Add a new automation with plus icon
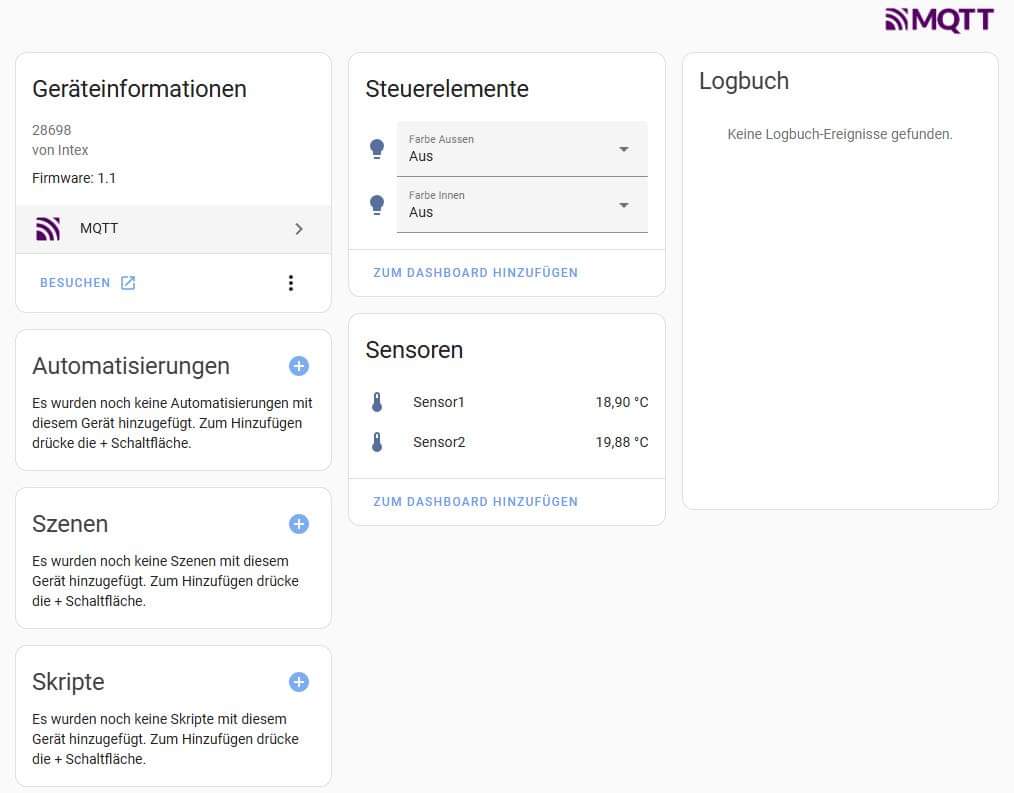Screen dimensions: 1014x793 pyautogui.click(x=298, y=366)
